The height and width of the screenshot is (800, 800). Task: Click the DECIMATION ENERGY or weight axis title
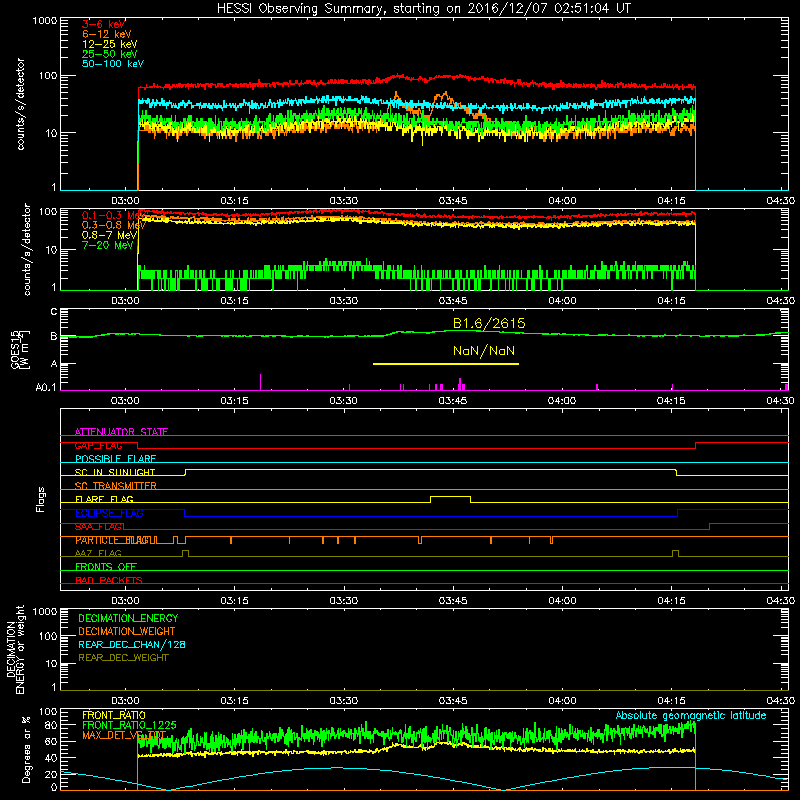coord(15,649)
